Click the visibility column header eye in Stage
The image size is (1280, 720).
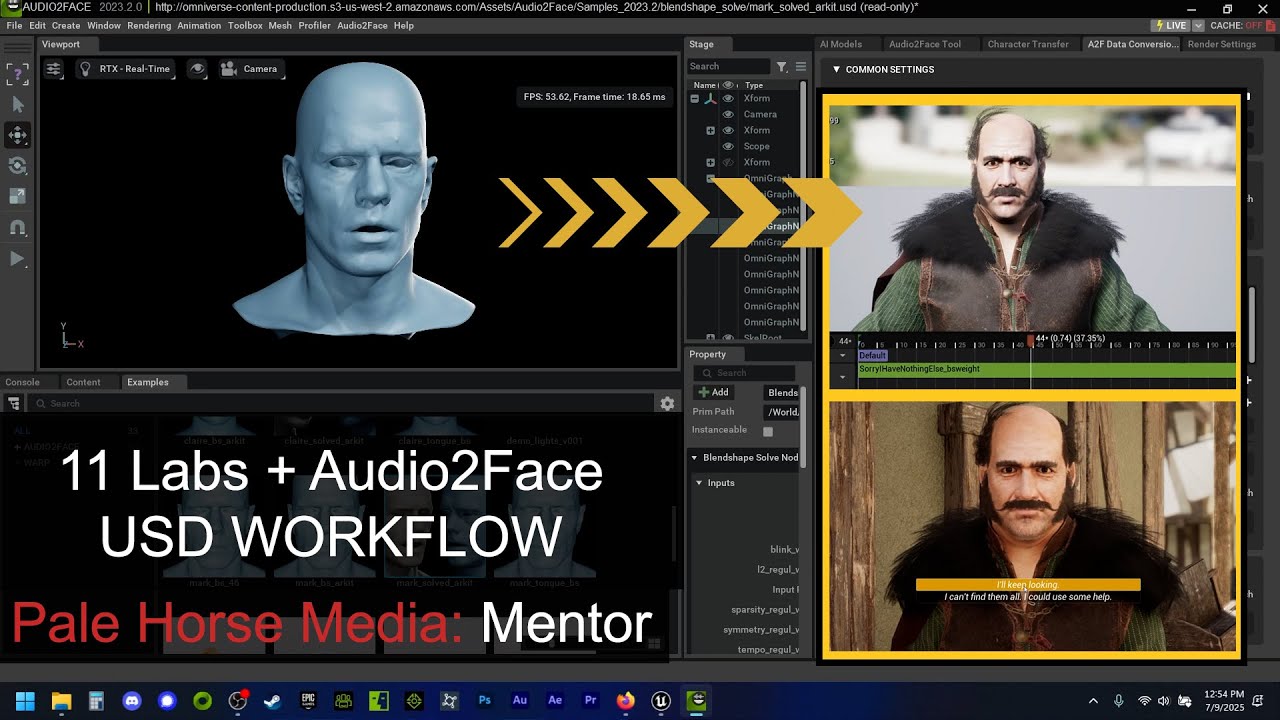[x=728, y=85]
